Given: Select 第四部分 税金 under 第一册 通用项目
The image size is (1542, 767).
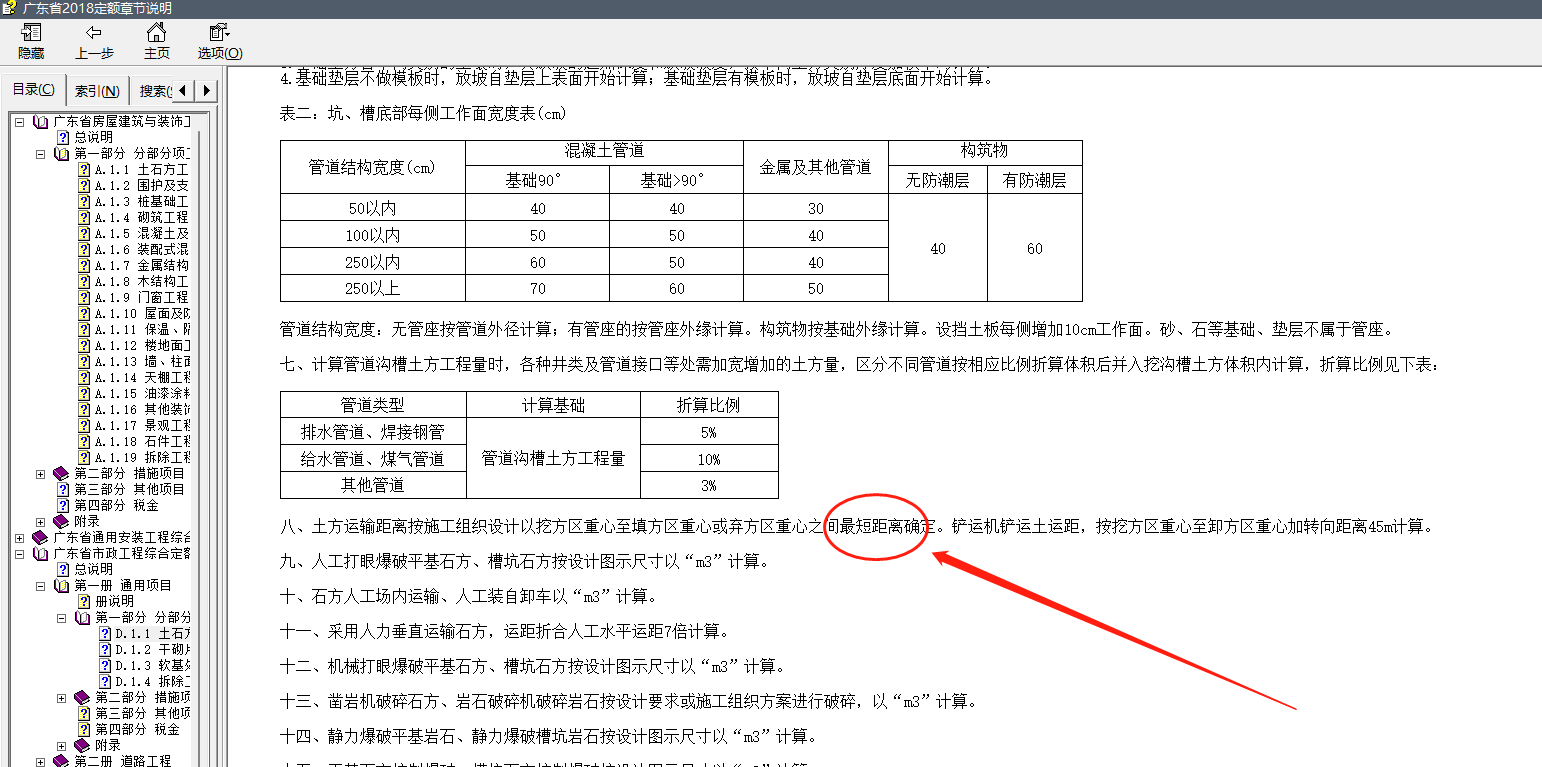Looking at the screenshot, I should [x=137, y=729].
